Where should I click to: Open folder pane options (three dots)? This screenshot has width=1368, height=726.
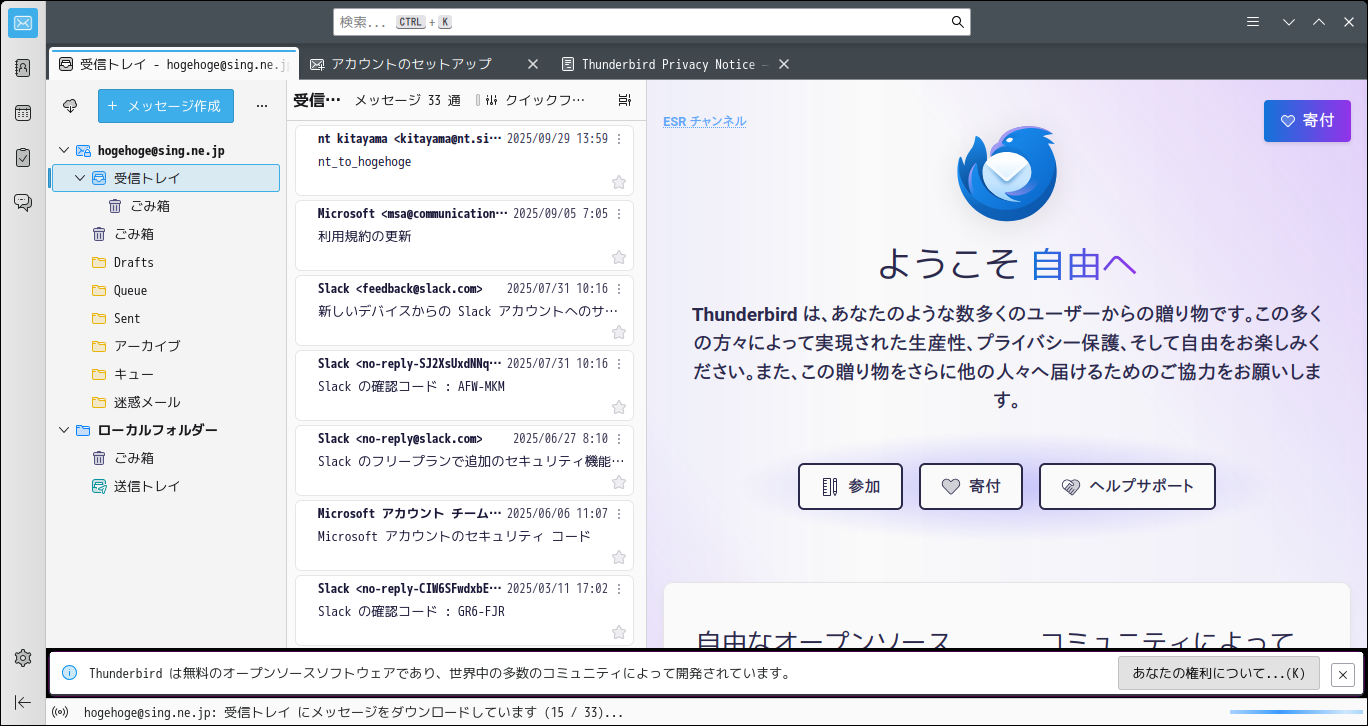click(262, 105)
